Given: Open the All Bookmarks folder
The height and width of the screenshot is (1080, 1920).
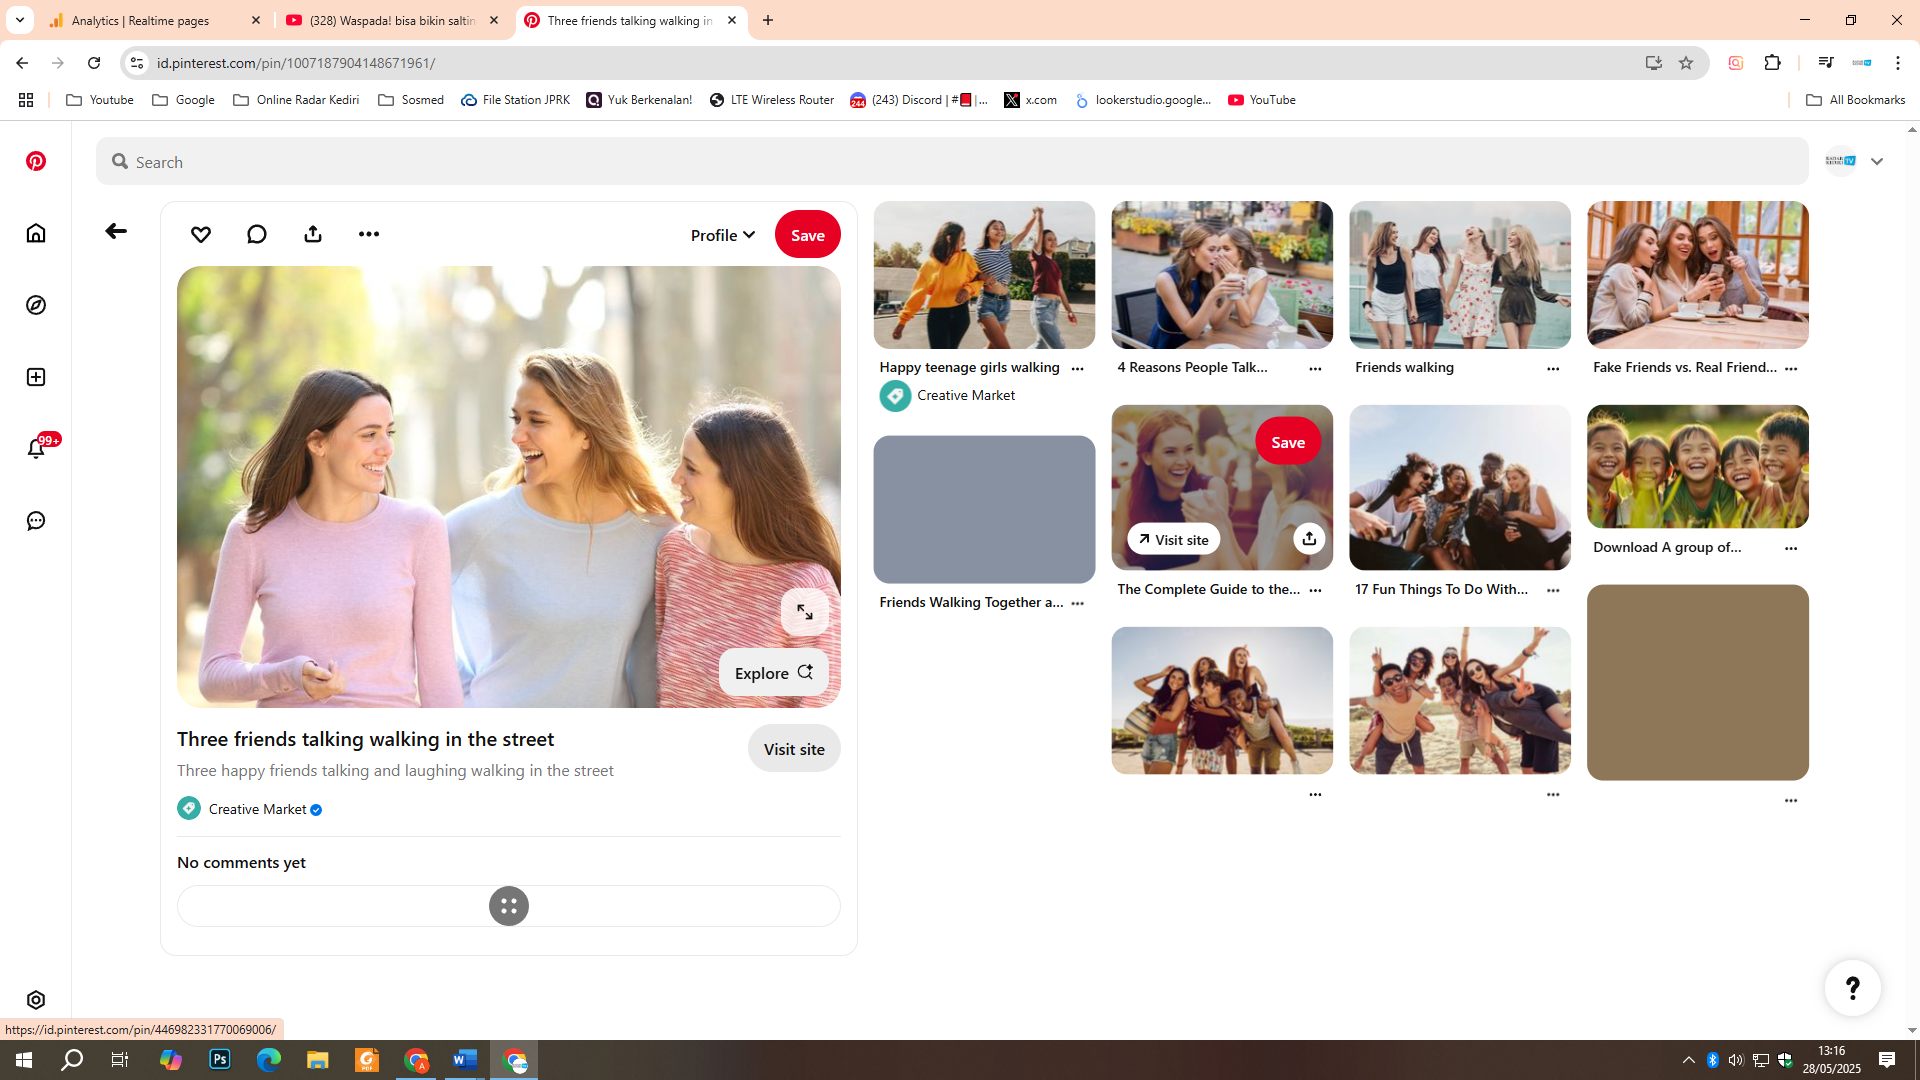Looking at the screenshot, I should pos(1856,100).
